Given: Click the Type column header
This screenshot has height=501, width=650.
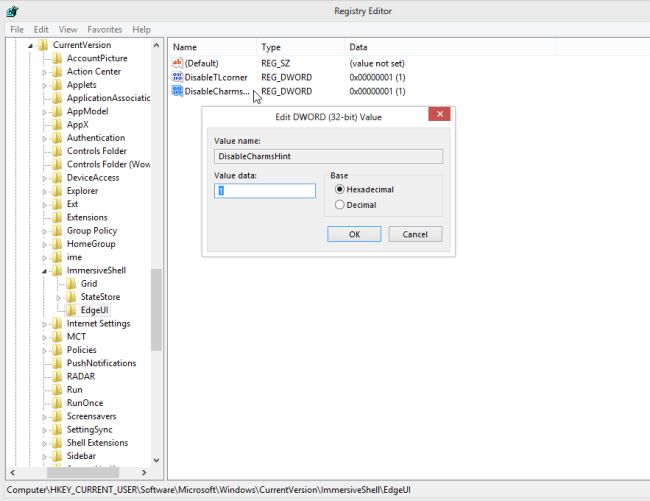Looking at the screenshot, I should coord(300,47).
